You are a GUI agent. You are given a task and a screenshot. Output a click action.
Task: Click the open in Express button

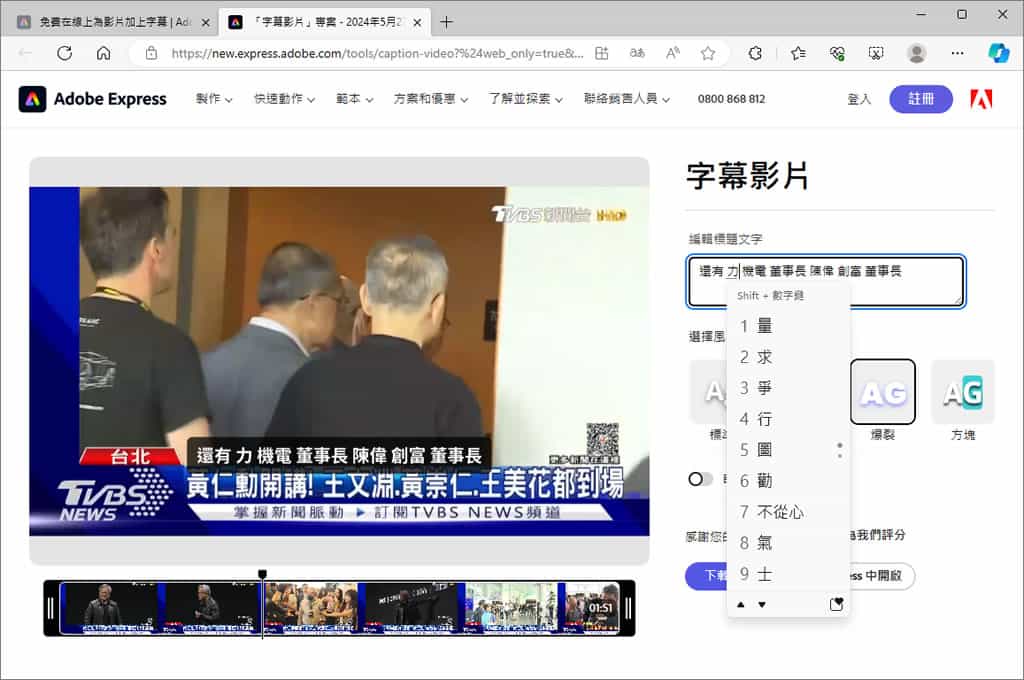click(882, 576)
